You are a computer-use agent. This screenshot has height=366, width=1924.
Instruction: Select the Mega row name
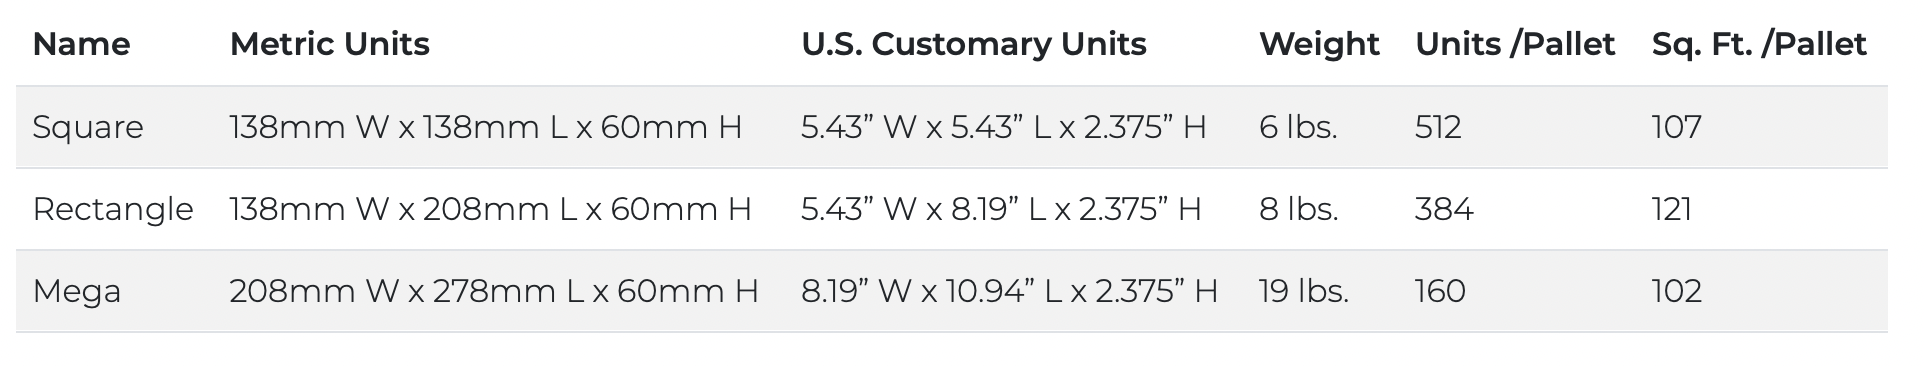coord(77,291)
